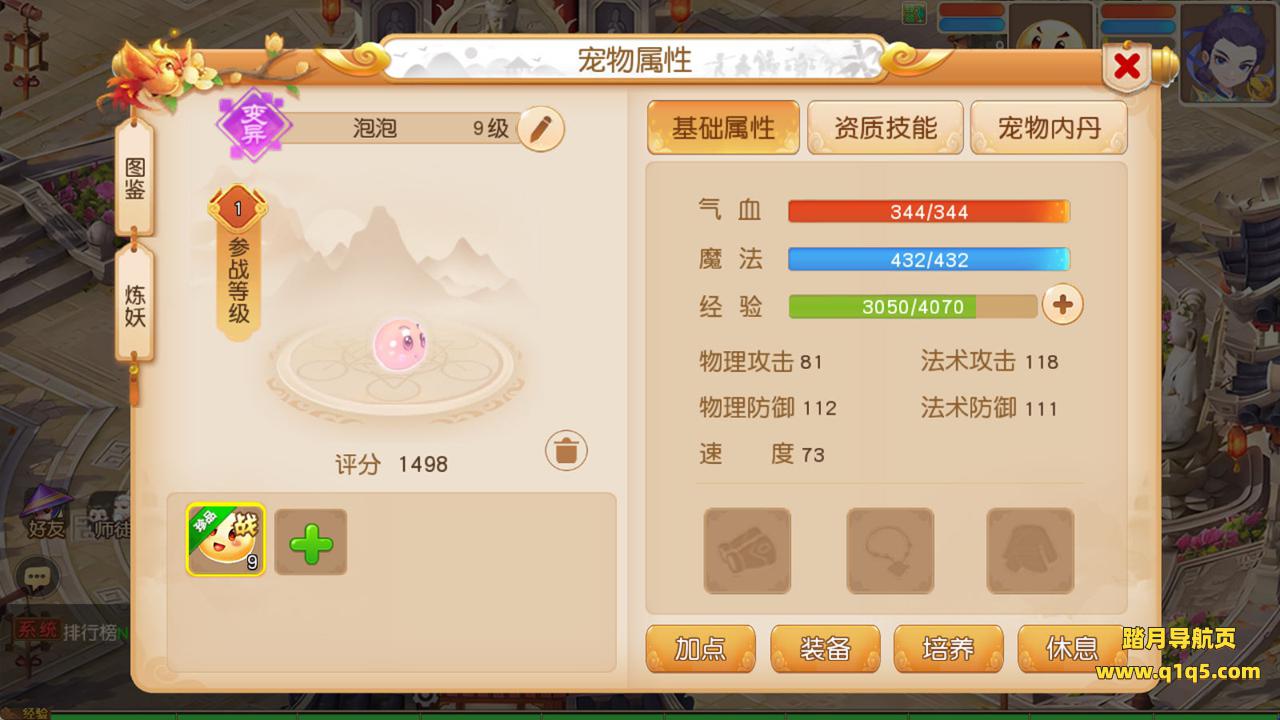Click the empty necklace equipment slot
Image resolution: width=1280 pixels, height=720 pixels.
[x=890, y=551]
